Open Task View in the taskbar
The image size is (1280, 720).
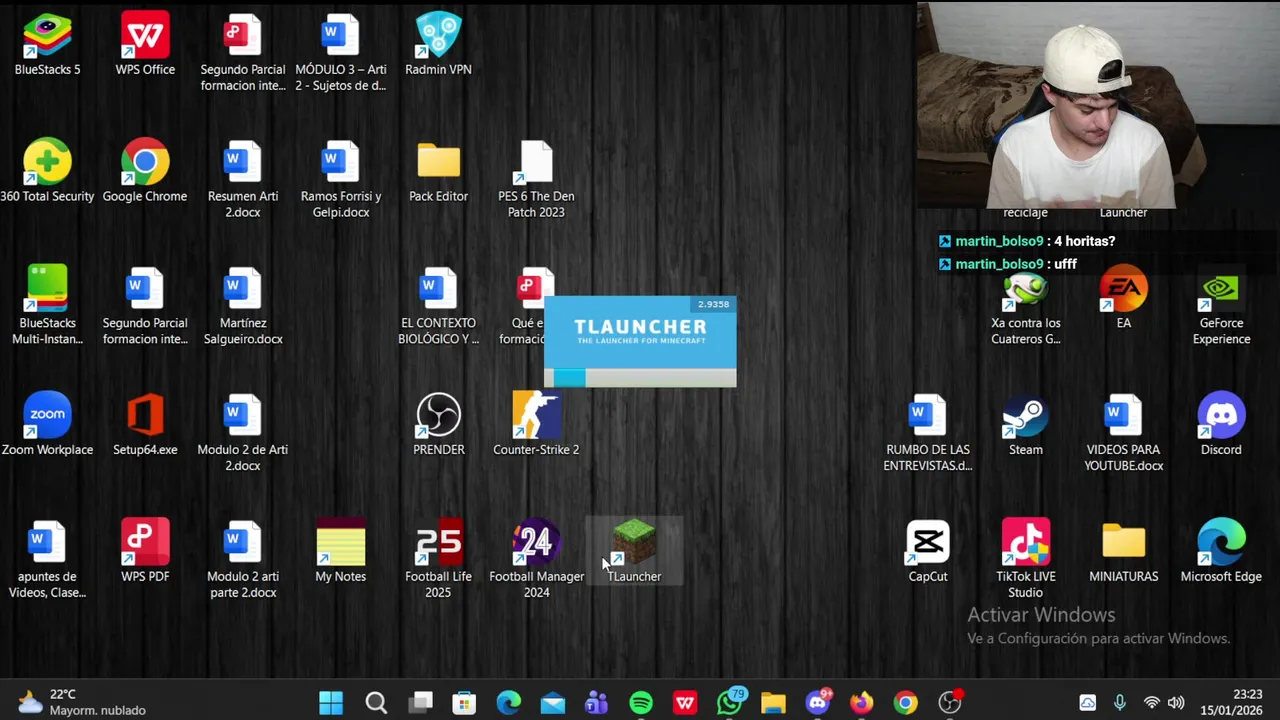tap(420, 703)
